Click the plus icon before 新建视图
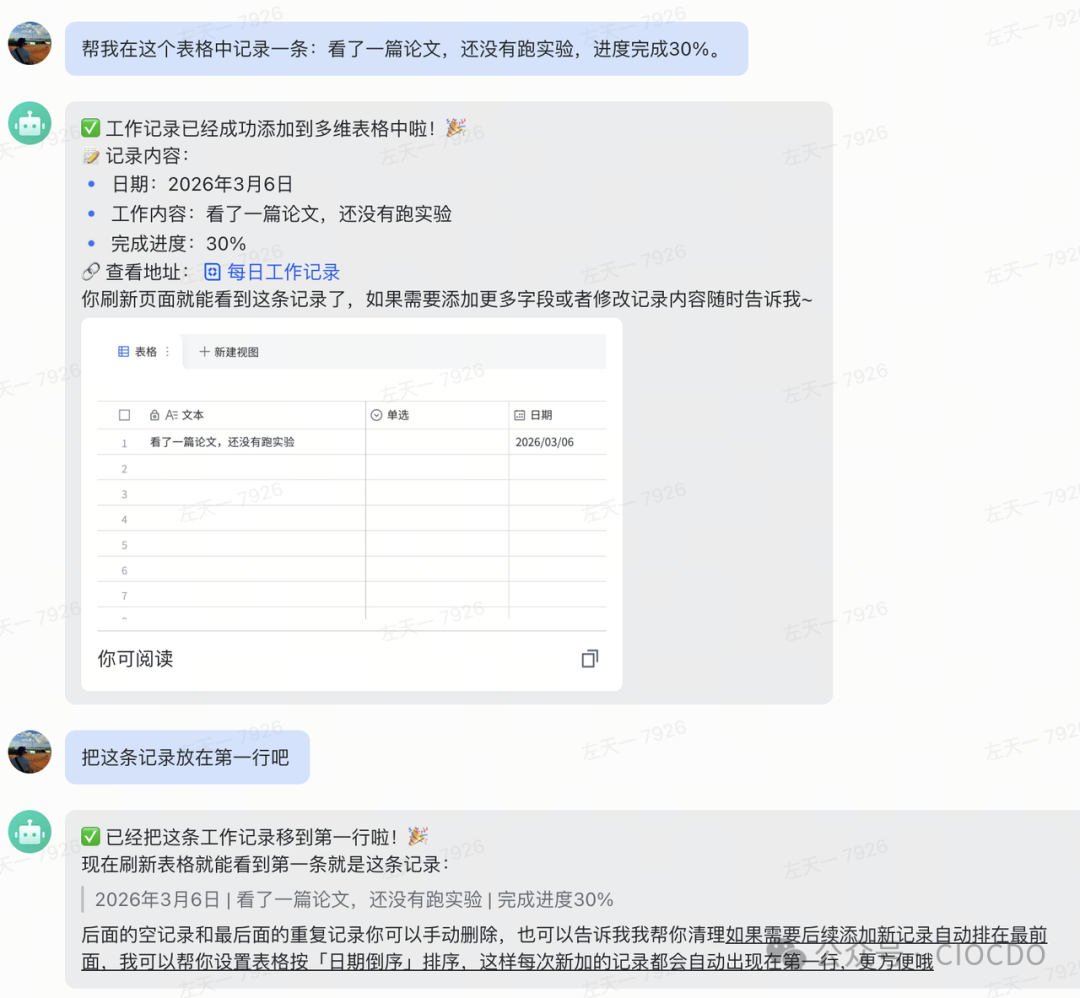1080x998 pixels. [204, 352]
